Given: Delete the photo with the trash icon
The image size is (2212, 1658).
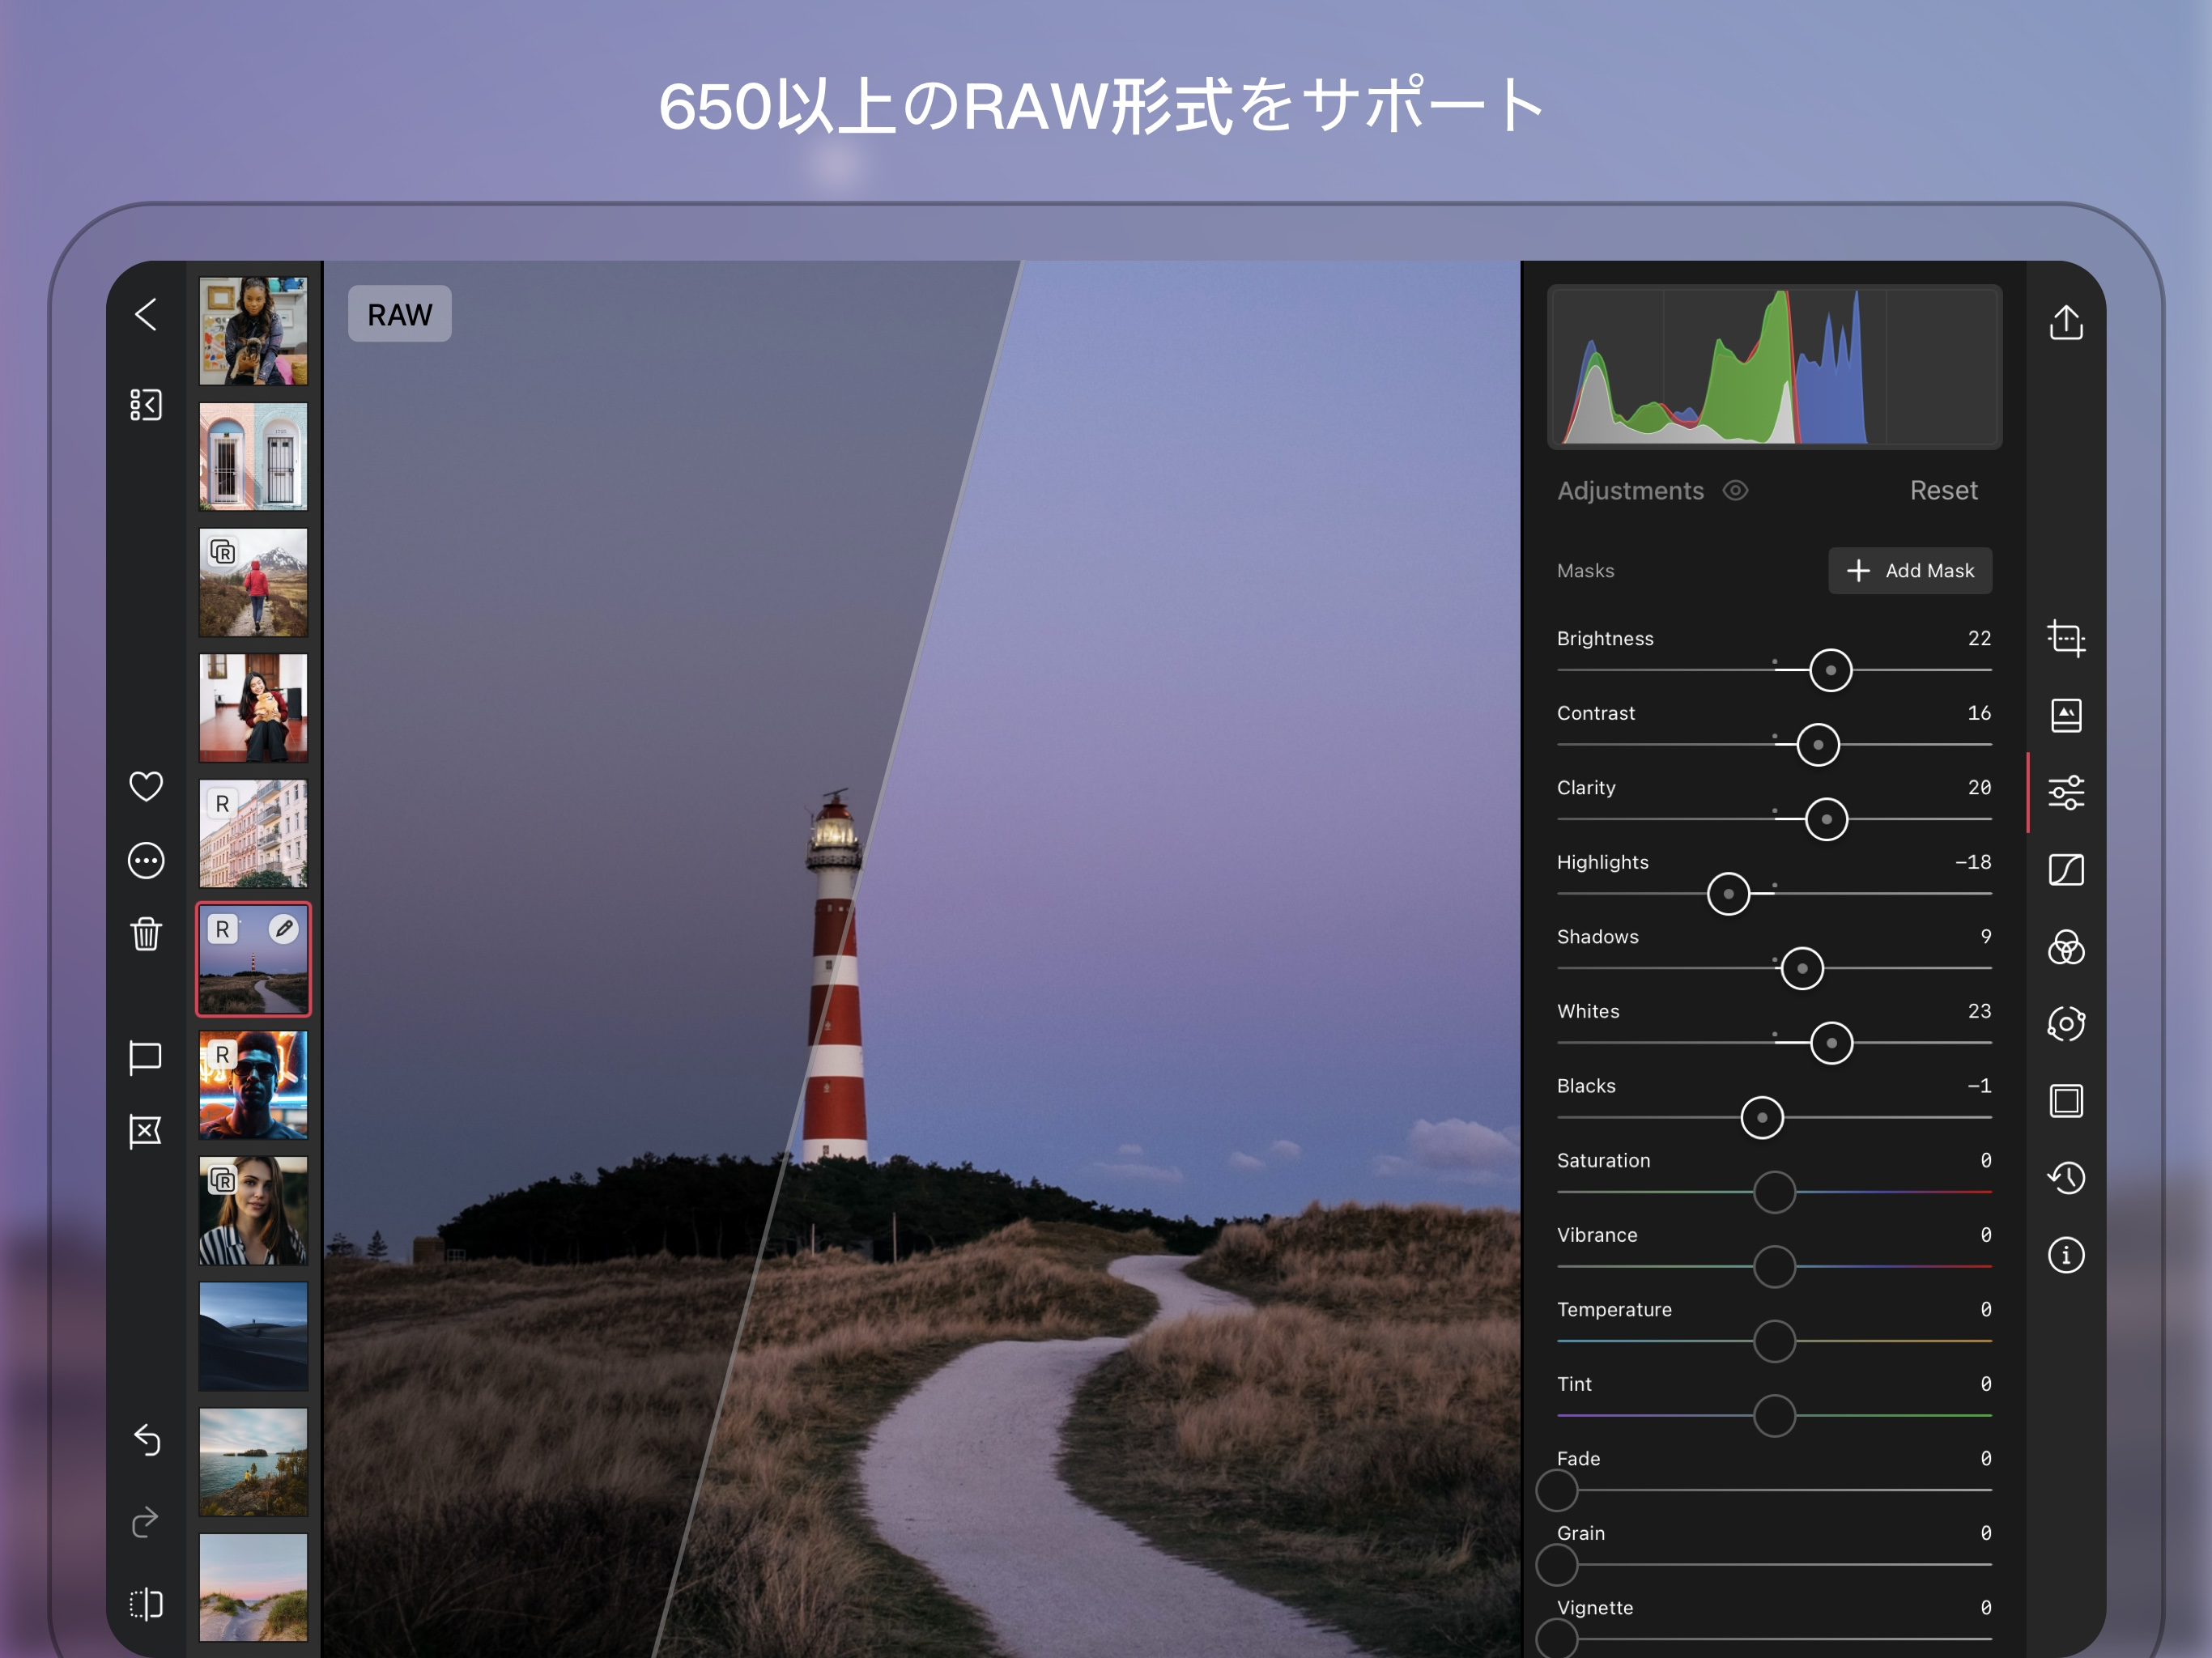Looking at the screenshot, I should (146, 934).
